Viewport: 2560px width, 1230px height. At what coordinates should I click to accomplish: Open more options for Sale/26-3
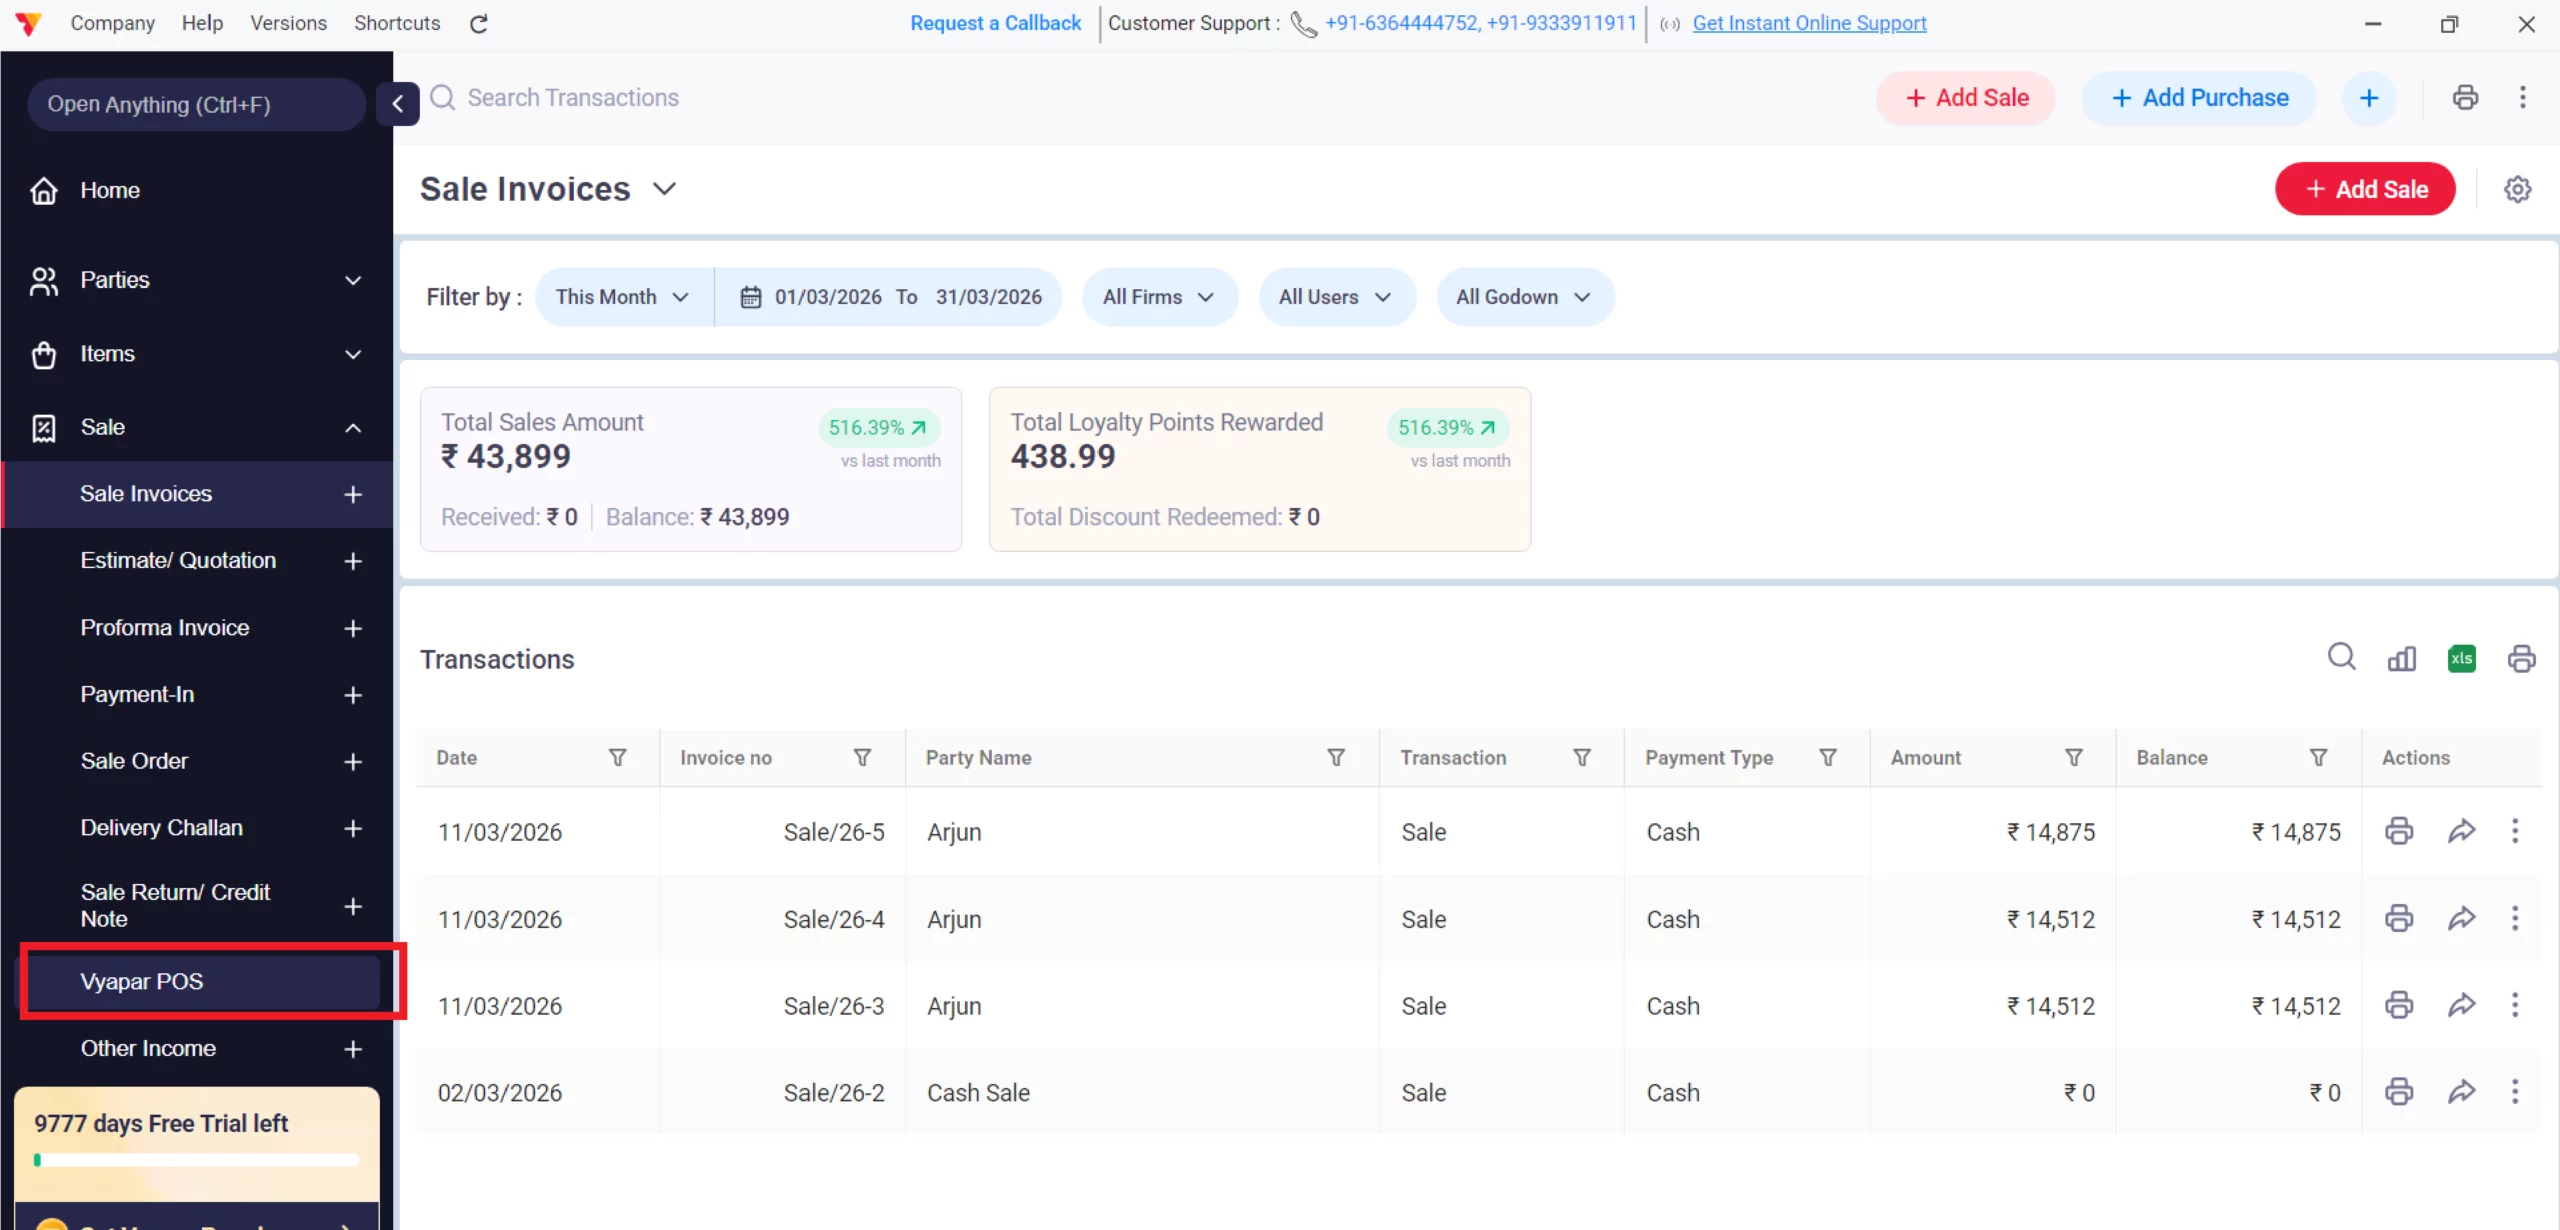pos(2515,1005)
